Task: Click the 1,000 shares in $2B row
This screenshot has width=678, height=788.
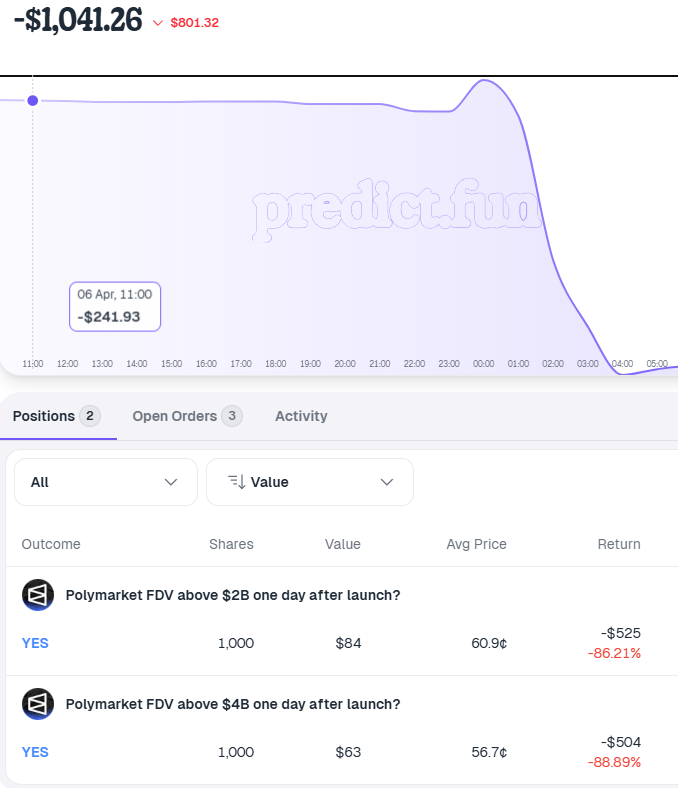Action: pyautogui.click(x=236, y=643)
